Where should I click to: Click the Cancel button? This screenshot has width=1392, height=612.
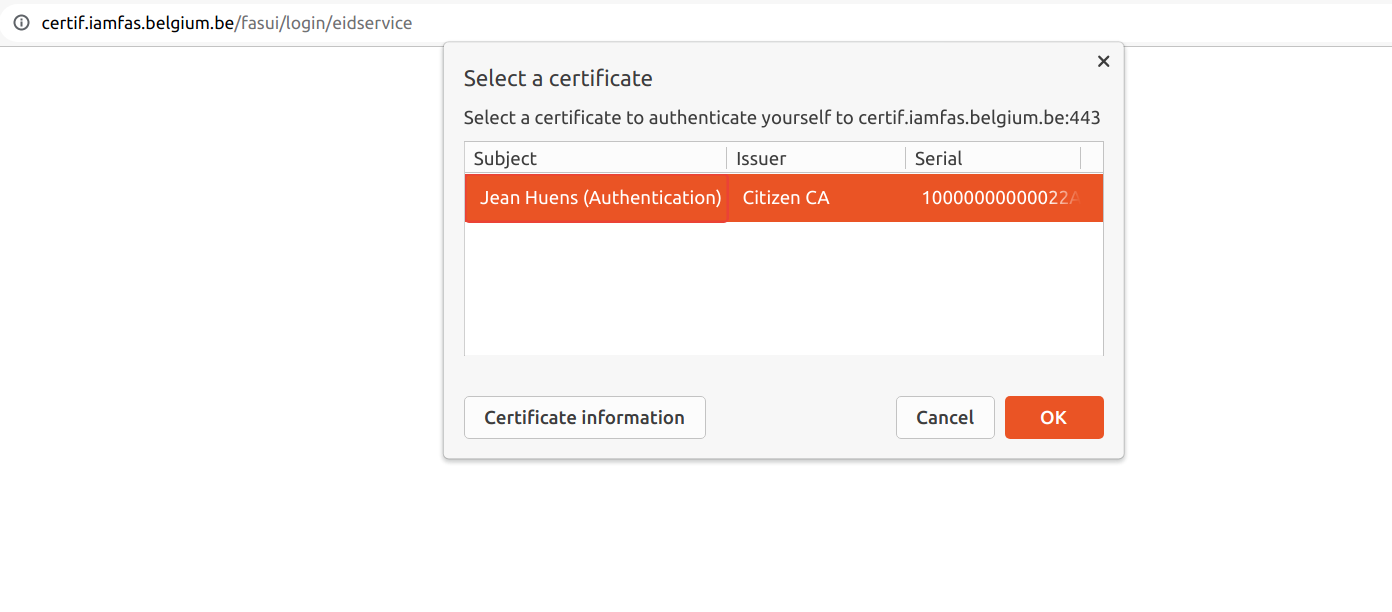tap(945, 417)
